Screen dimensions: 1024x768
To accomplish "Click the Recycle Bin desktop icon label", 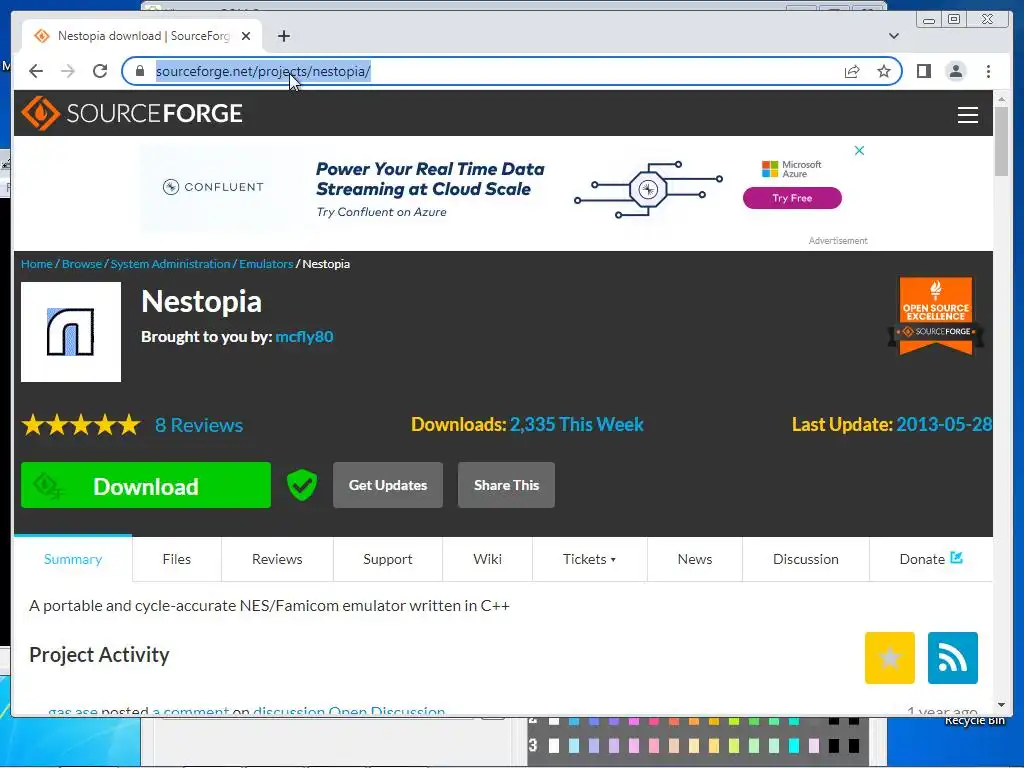I will click(x=974, y=720).
